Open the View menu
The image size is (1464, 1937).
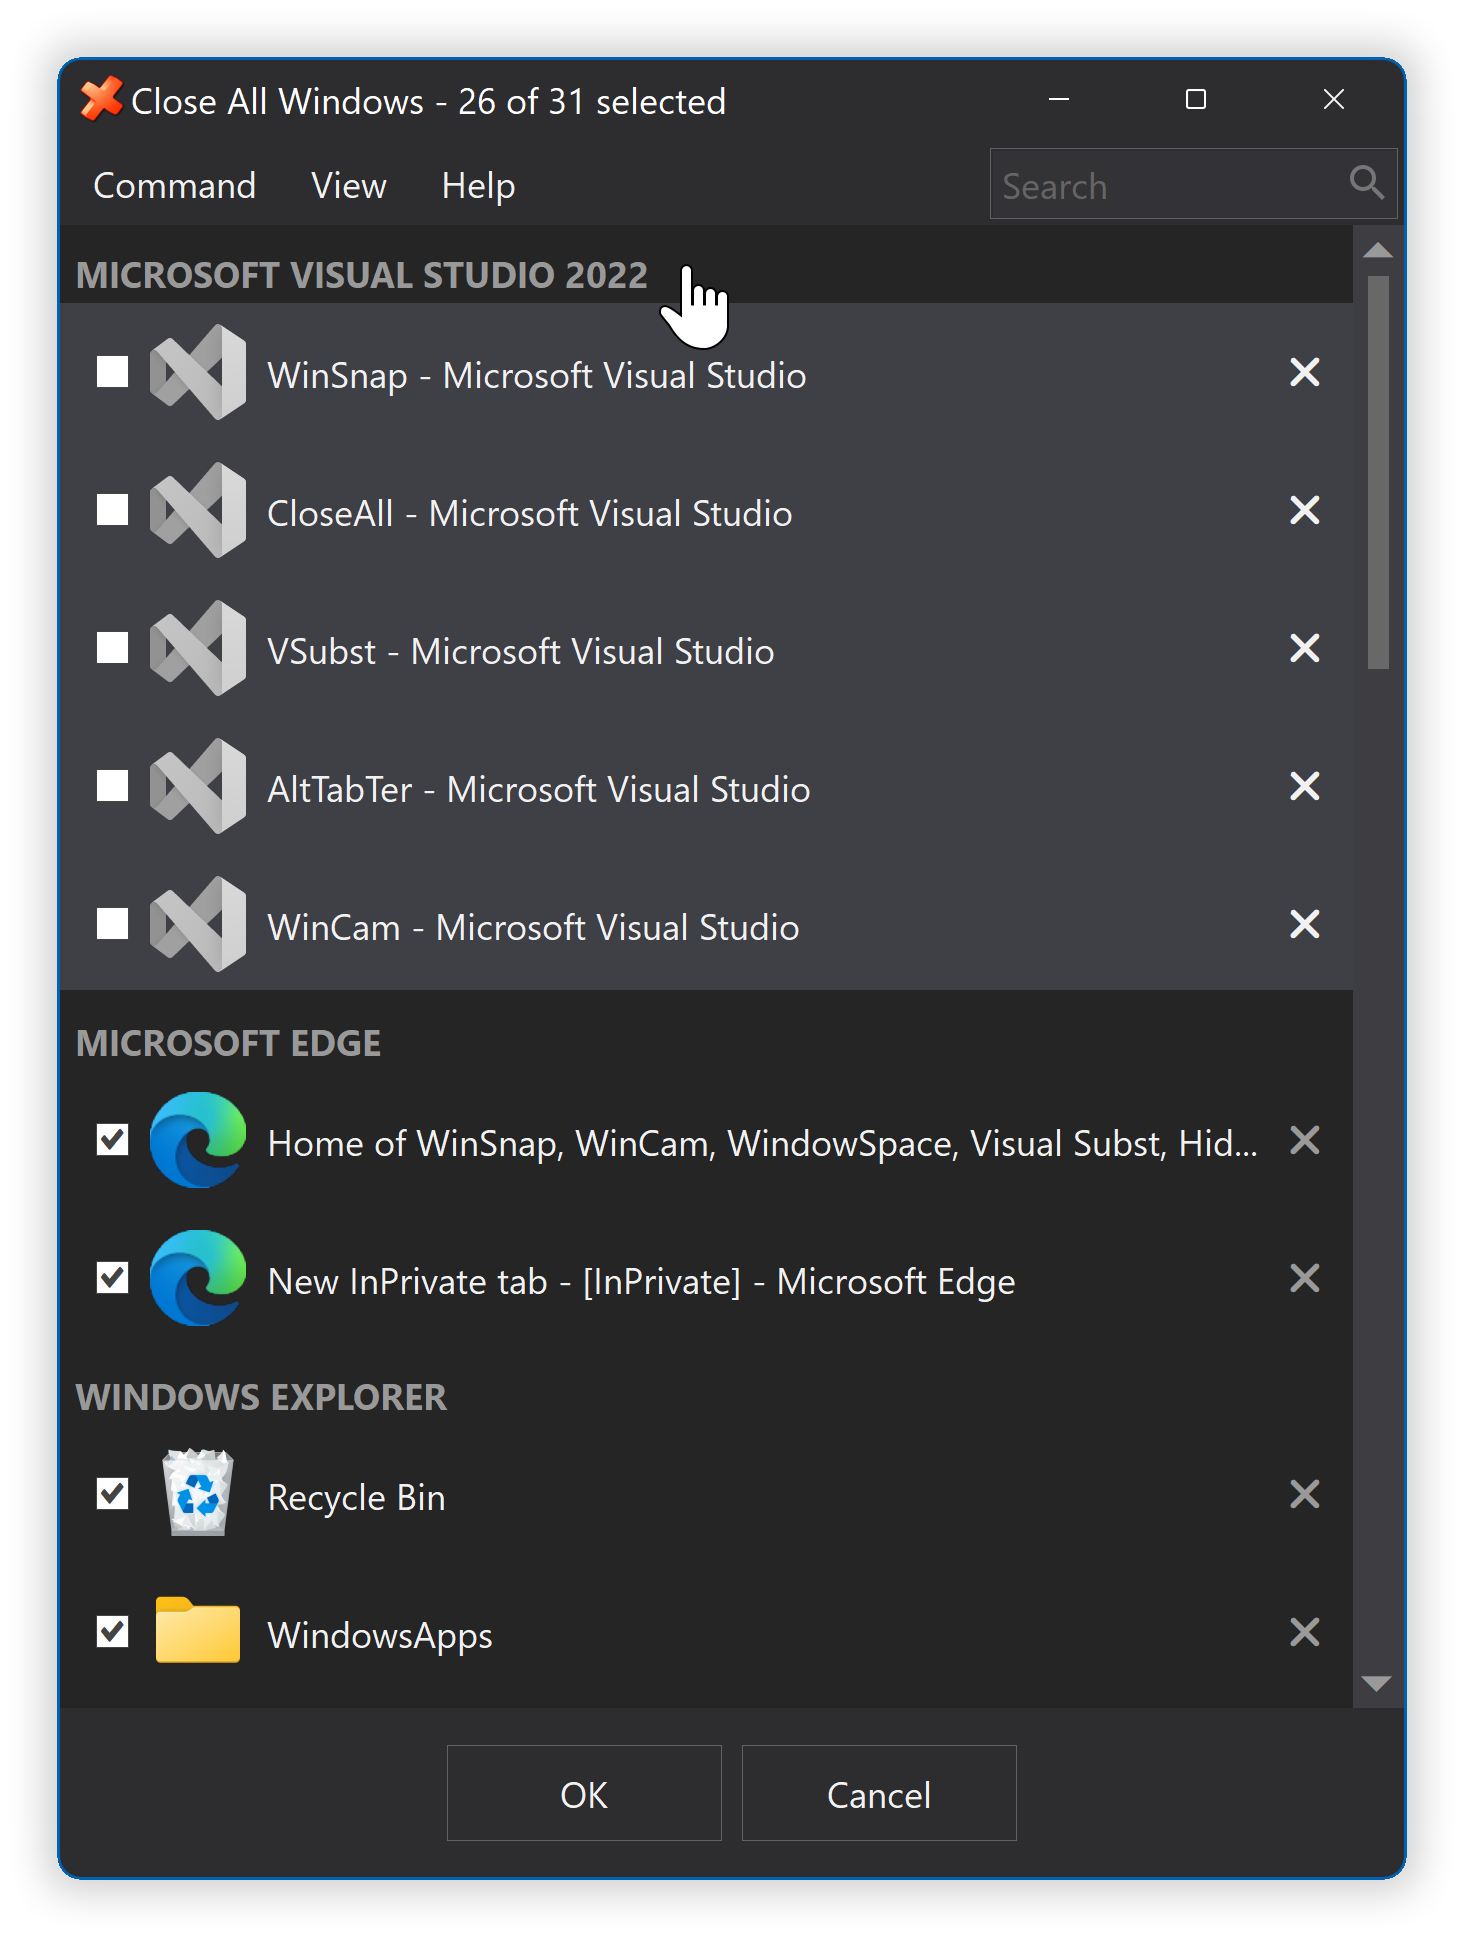349,186
